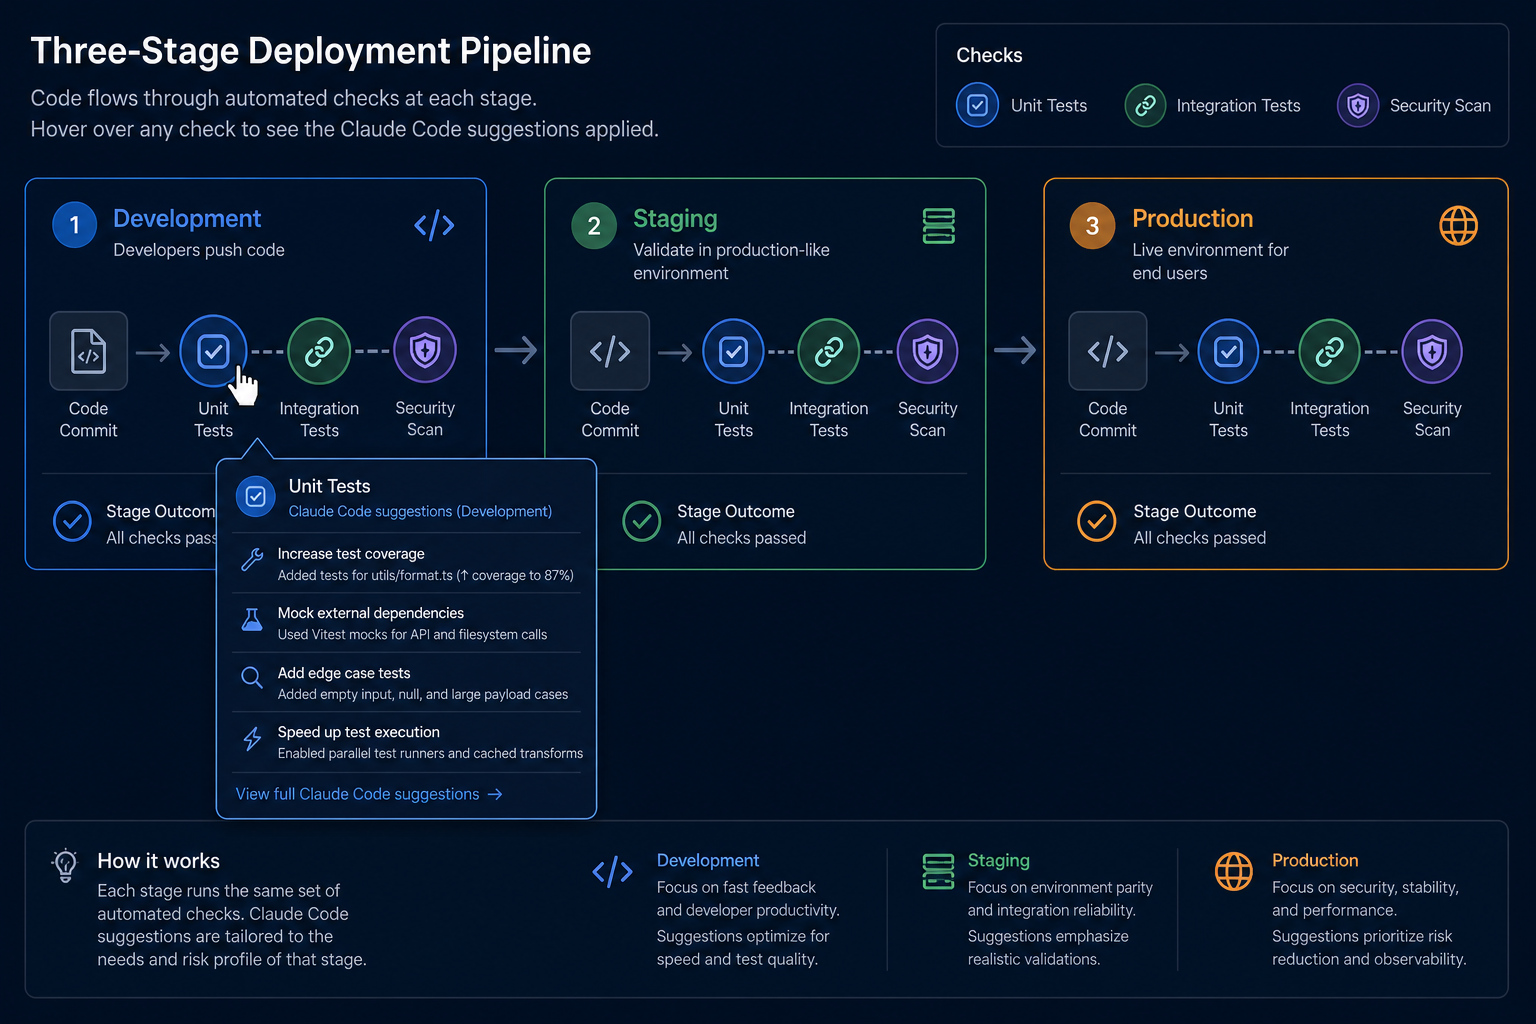Screen dimensions: 1536x1024
Task: Open Increase test coverage suggestion
Action: (407, 564)
